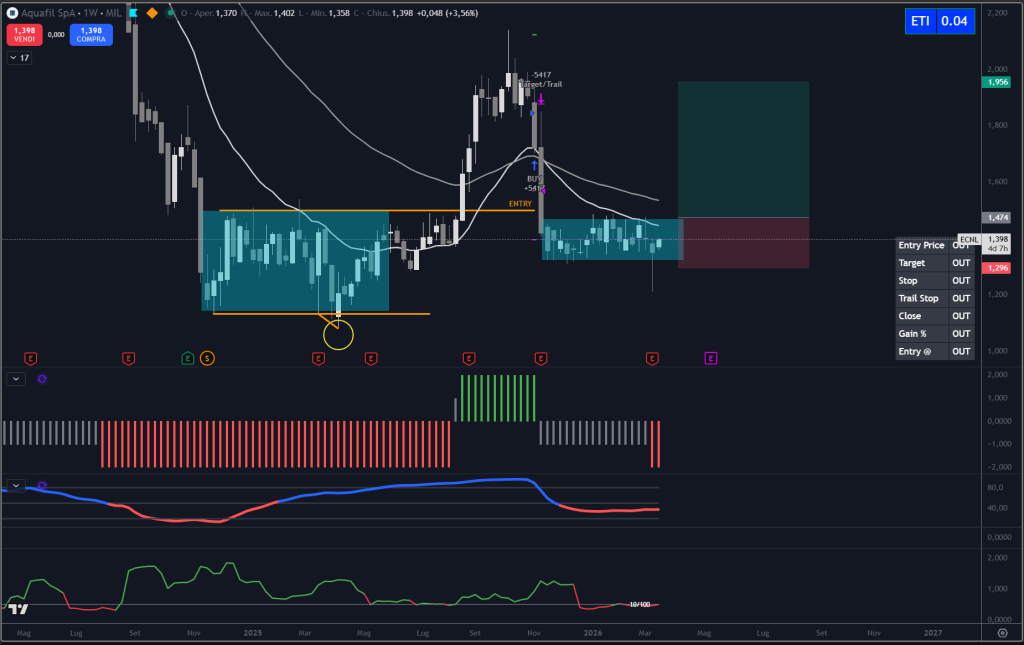Click the magenta down arrow sell signal
The width and height of the screenshot is (1024, 645).
pos(541,99)
